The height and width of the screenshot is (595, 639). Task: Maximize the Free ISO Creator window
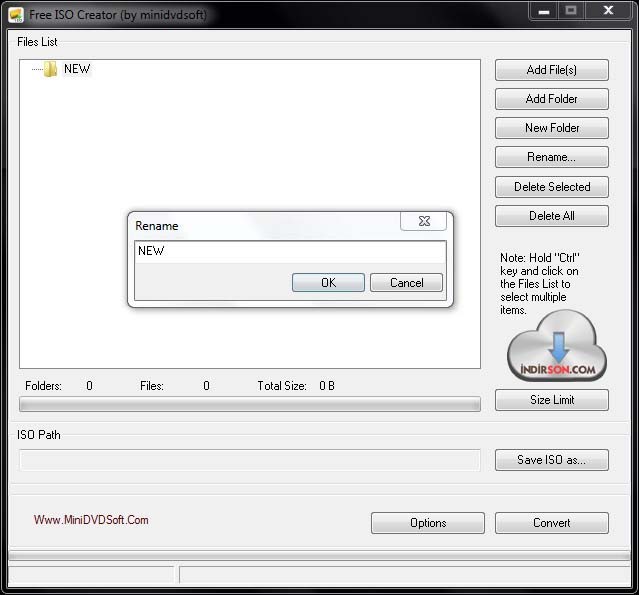click(x=571, y=11)
